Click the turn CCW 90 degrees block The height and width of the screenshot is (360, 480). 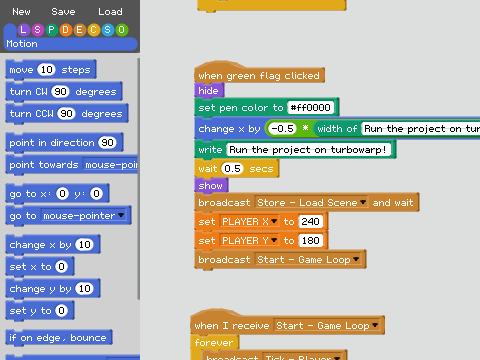(67, 114)
